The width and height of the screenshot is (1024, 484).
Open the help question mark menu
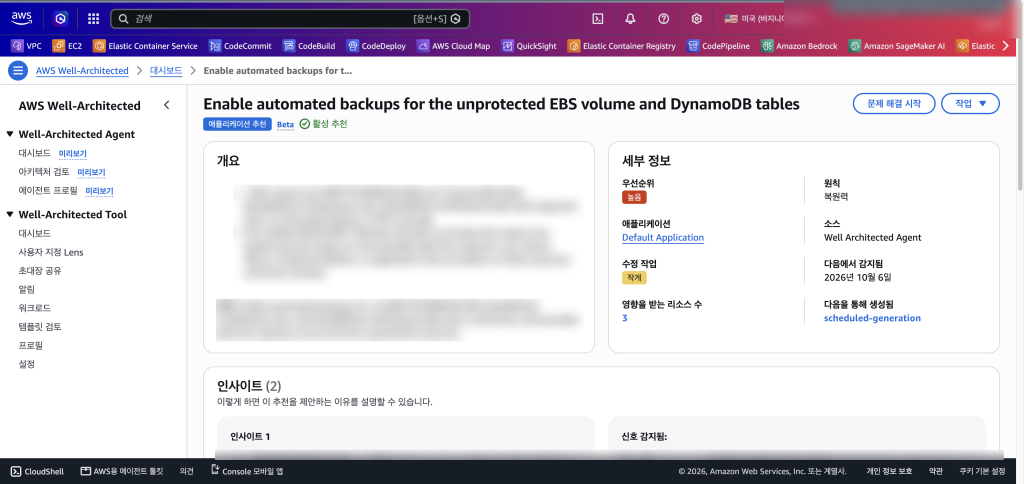(x=664, y=19)
